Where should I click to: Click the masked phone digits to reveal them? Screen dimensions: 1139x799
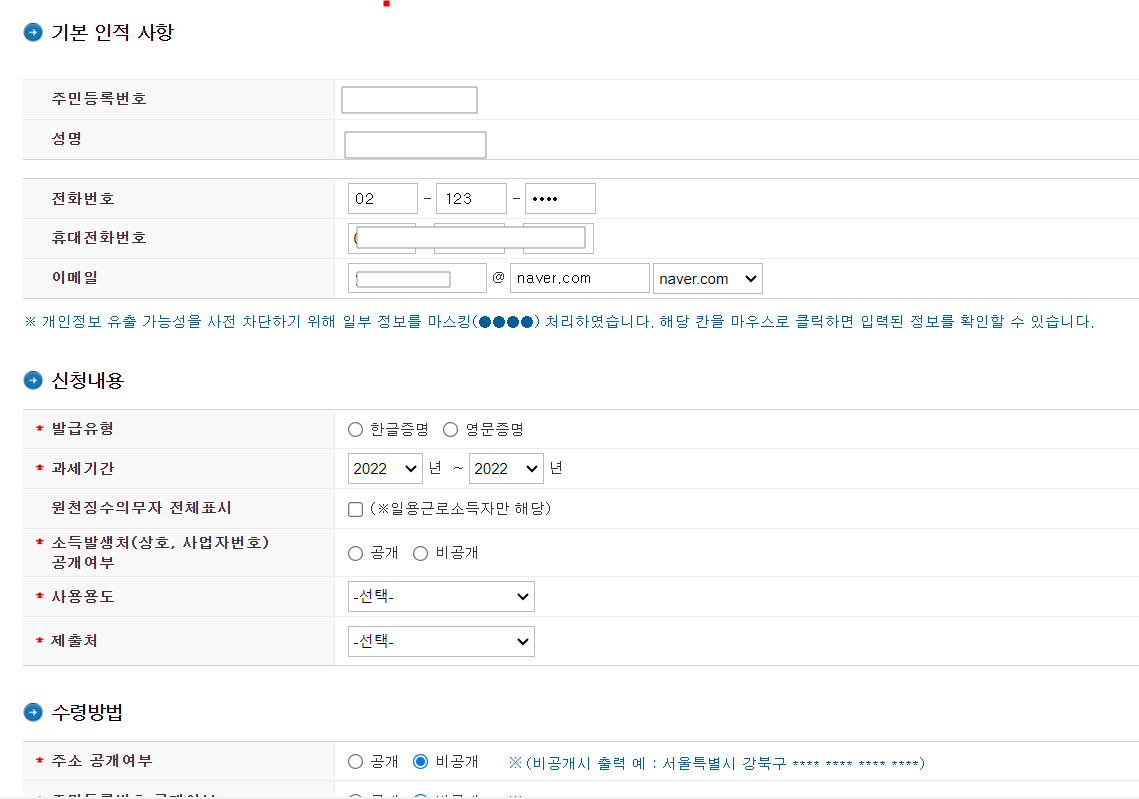[x=560, y=198]
